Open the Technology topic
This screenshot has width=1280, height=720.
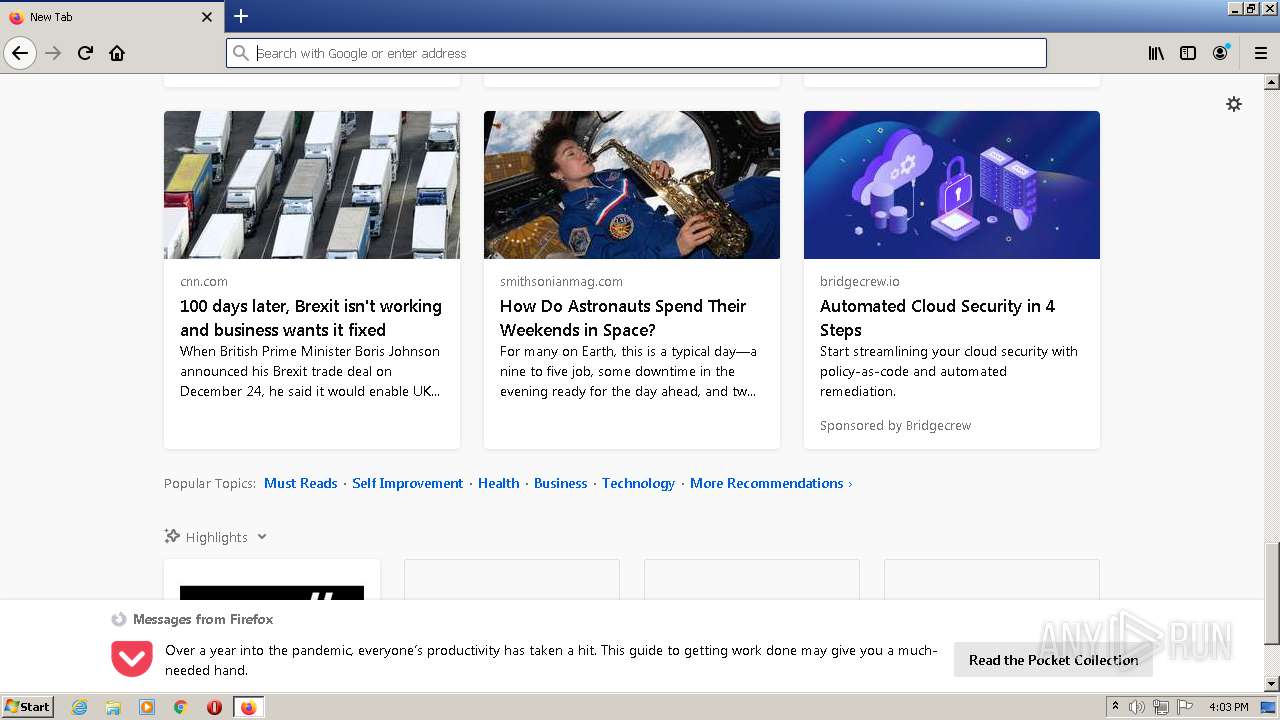coord(638,483)
